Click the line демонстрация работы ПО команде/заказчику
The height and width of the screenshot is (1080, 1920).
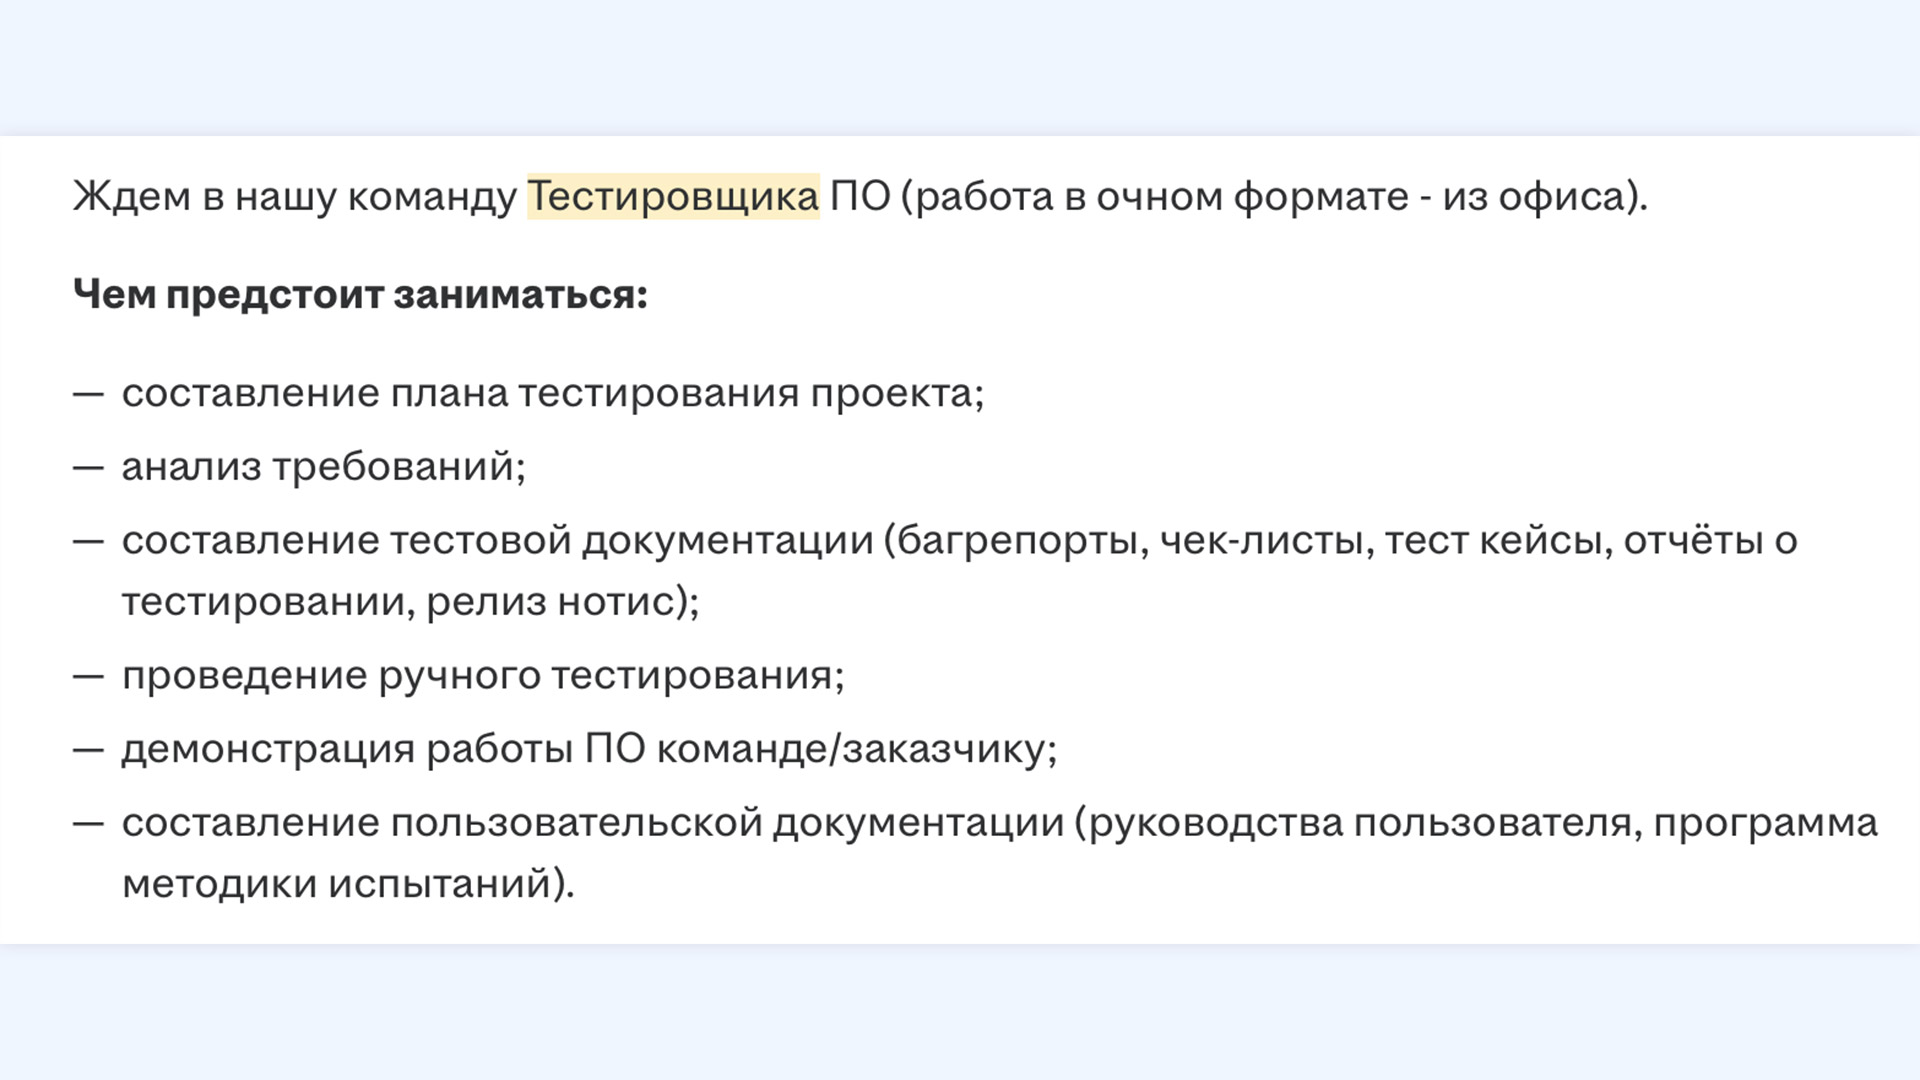(590, 749)
